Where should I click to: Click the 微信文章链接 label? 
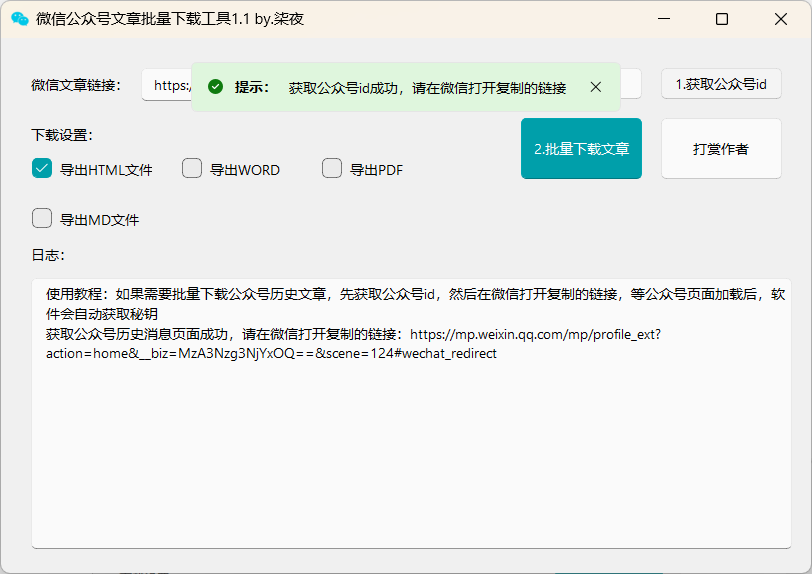[76, 85]
